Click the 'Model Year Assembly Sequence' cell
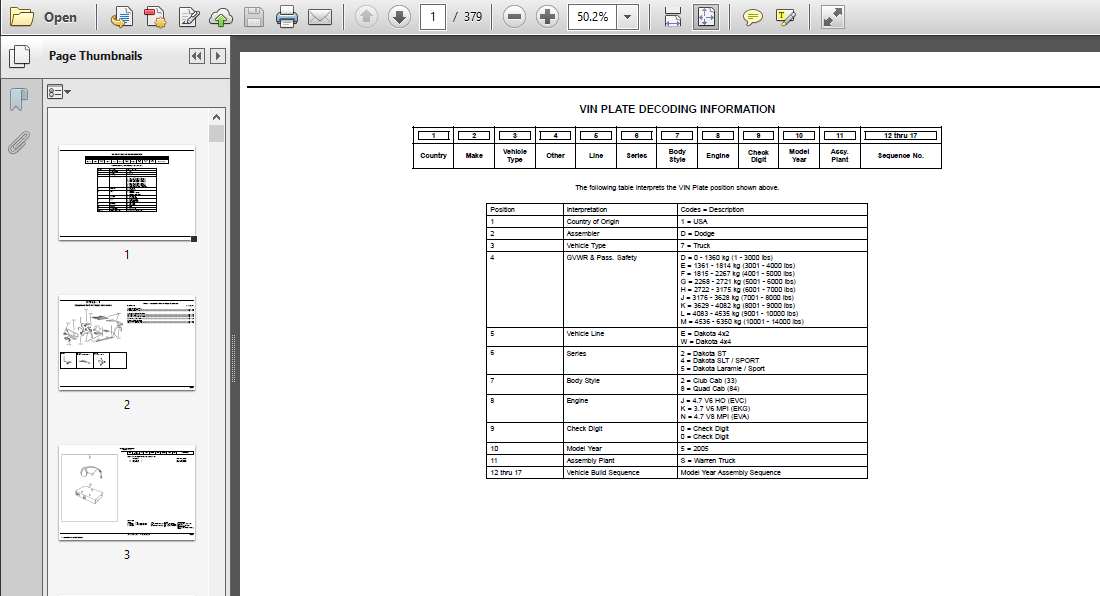The width and height of the screenshot is (1100, 596). [x=772, y=473]
